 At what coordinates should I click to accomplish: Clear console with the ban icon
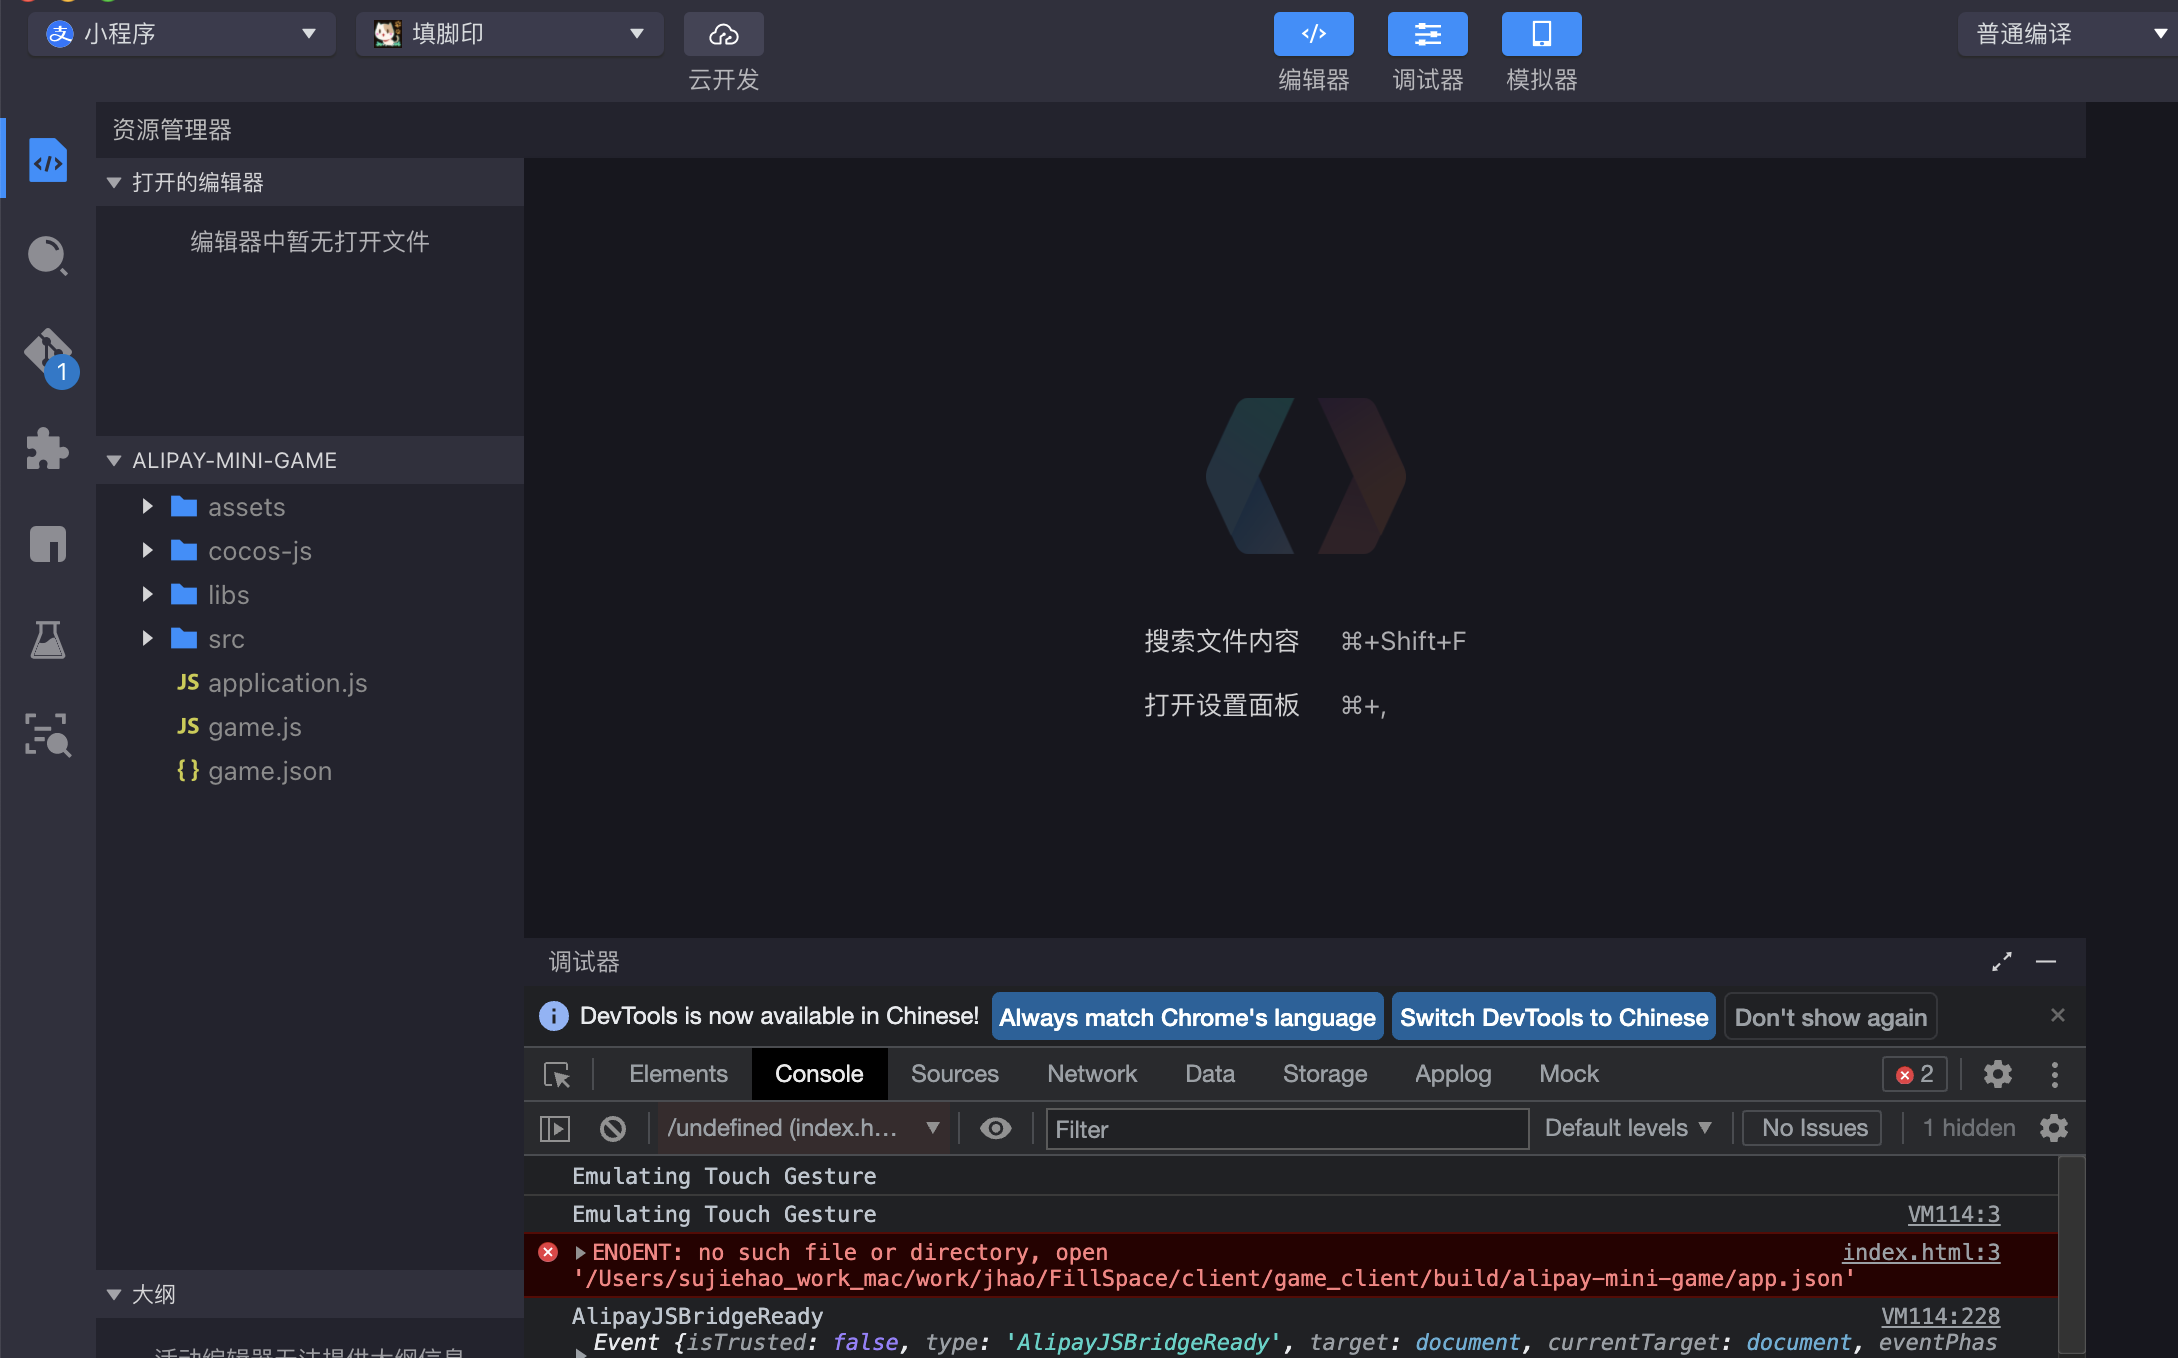(612, 1128)
